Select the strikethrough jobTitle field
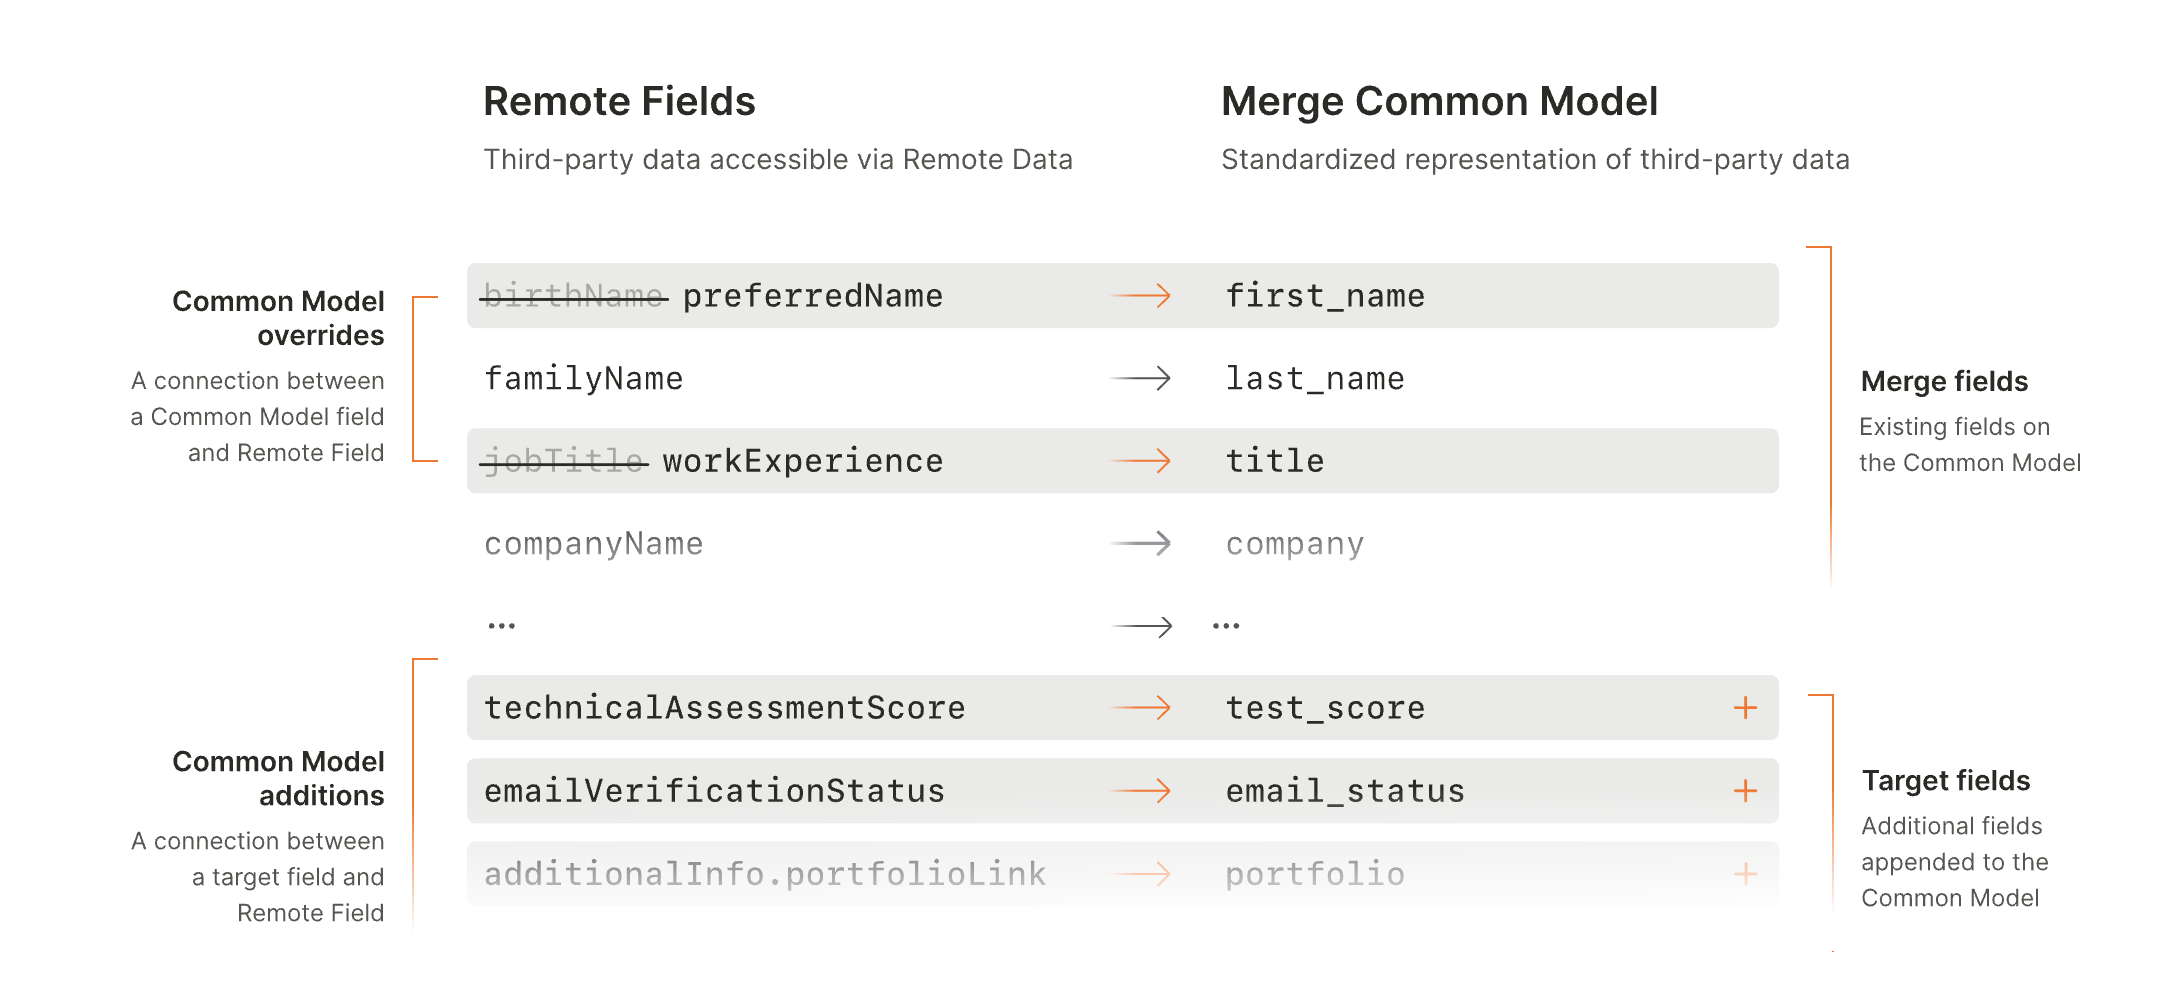This screenshot has width=2178, height=1006. (564, 461)
